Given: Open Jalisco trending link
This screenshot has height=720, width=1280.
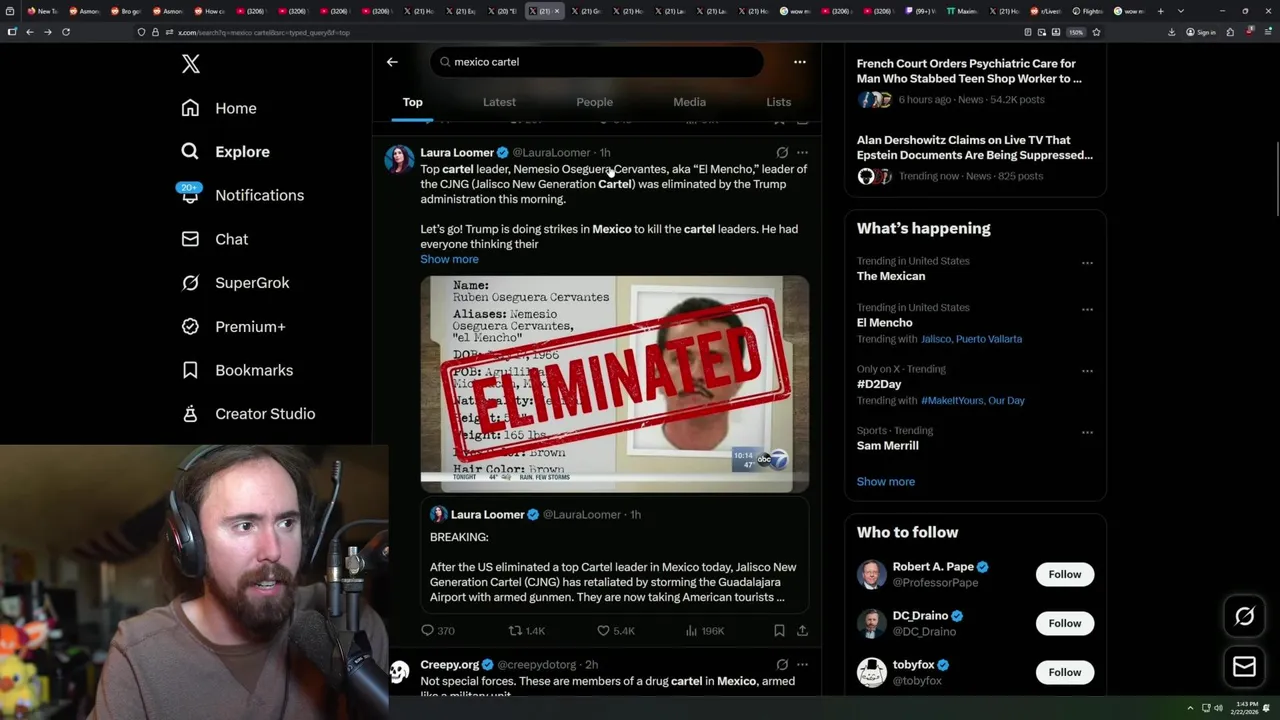Looking at the screenshot, I should point(935,339).
